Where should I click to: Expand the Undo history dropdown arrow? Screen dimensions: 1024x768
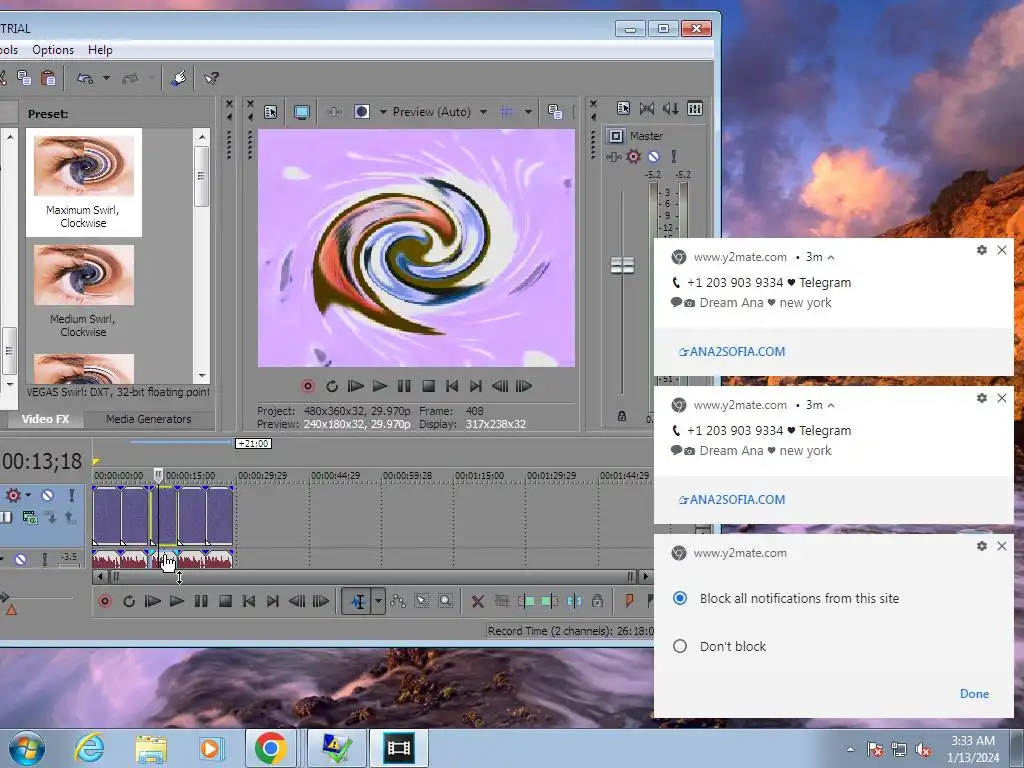(x=106, y=78)
